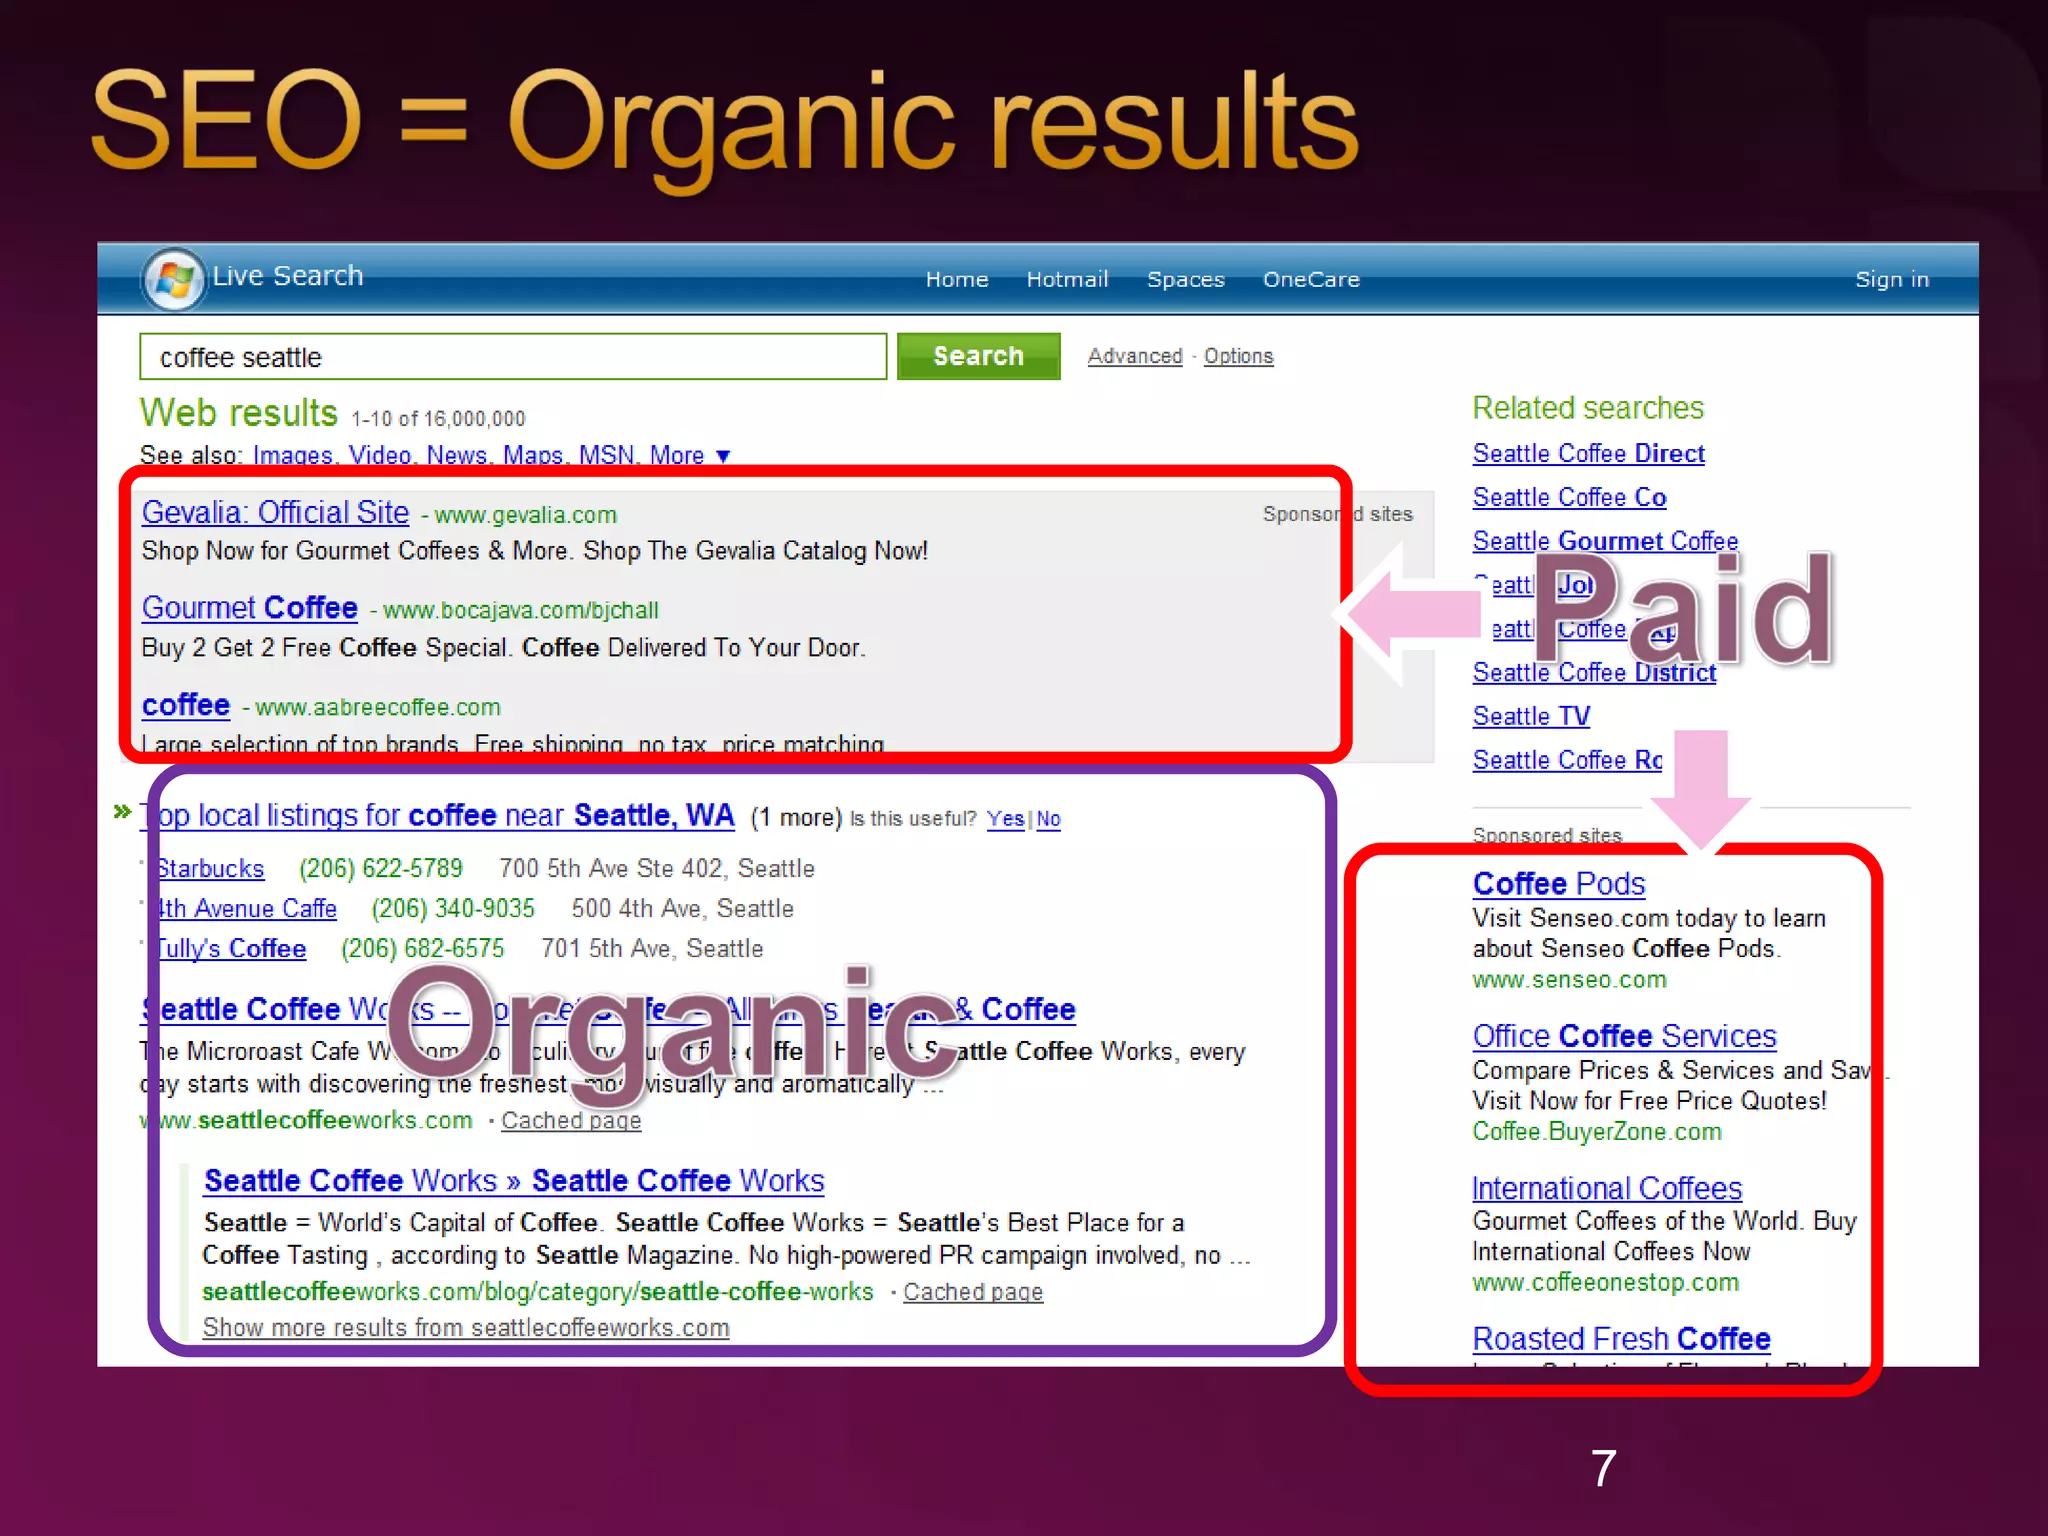The width and height of the screenshot is (2048, 1536).
Task: Open the Spaces menu item
Action: [1185, 279]
